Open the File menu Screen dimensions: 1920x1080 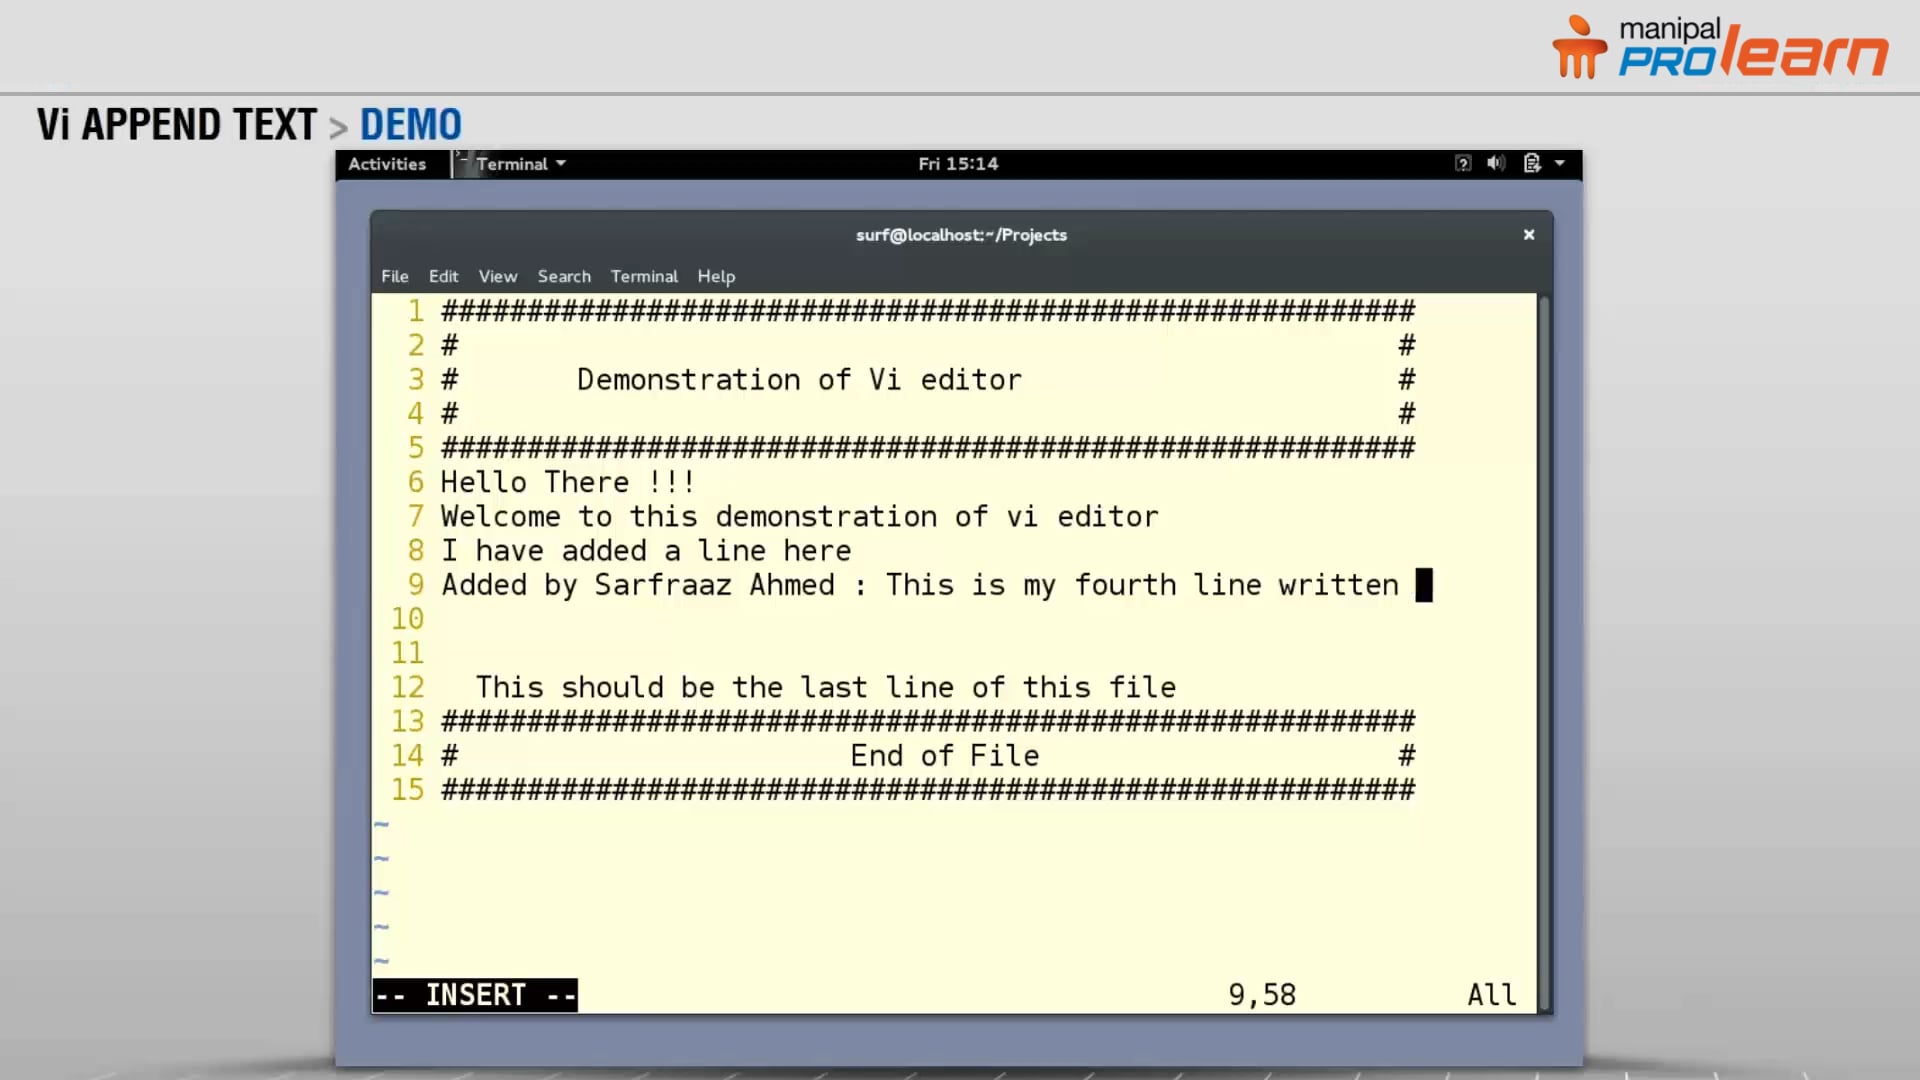(394, 276)
